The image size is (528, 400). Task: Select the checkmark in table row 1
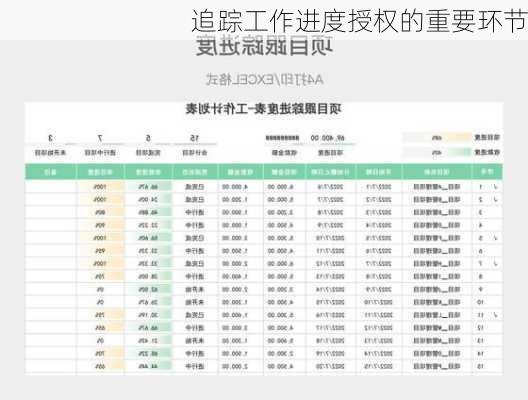pyautogui.click(x=495, y=187)
